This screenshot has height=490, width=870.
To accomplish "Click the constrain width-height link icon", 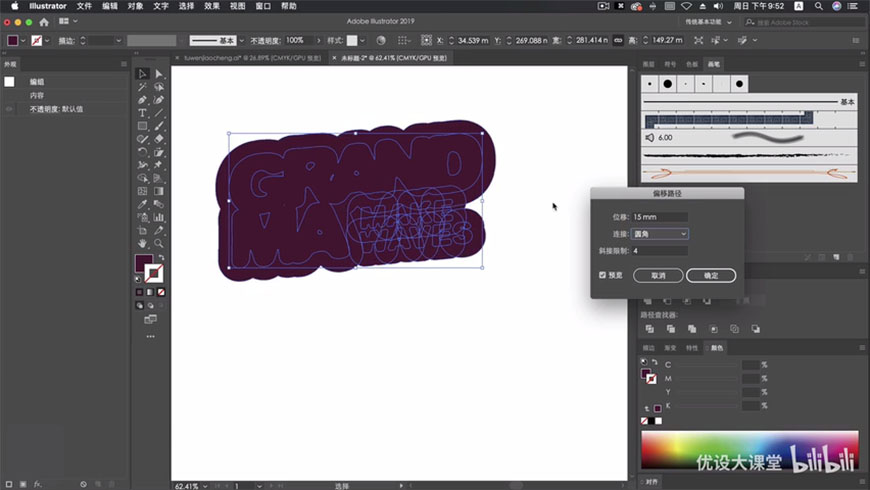I will click(618, 41).
